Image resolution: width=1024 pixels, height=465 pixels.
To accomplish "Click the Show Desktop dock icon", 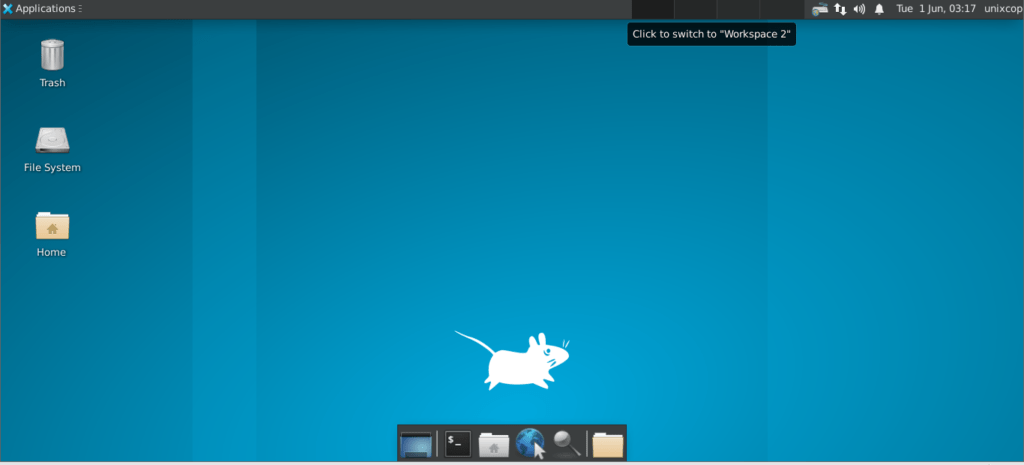I will coord(416,444).
